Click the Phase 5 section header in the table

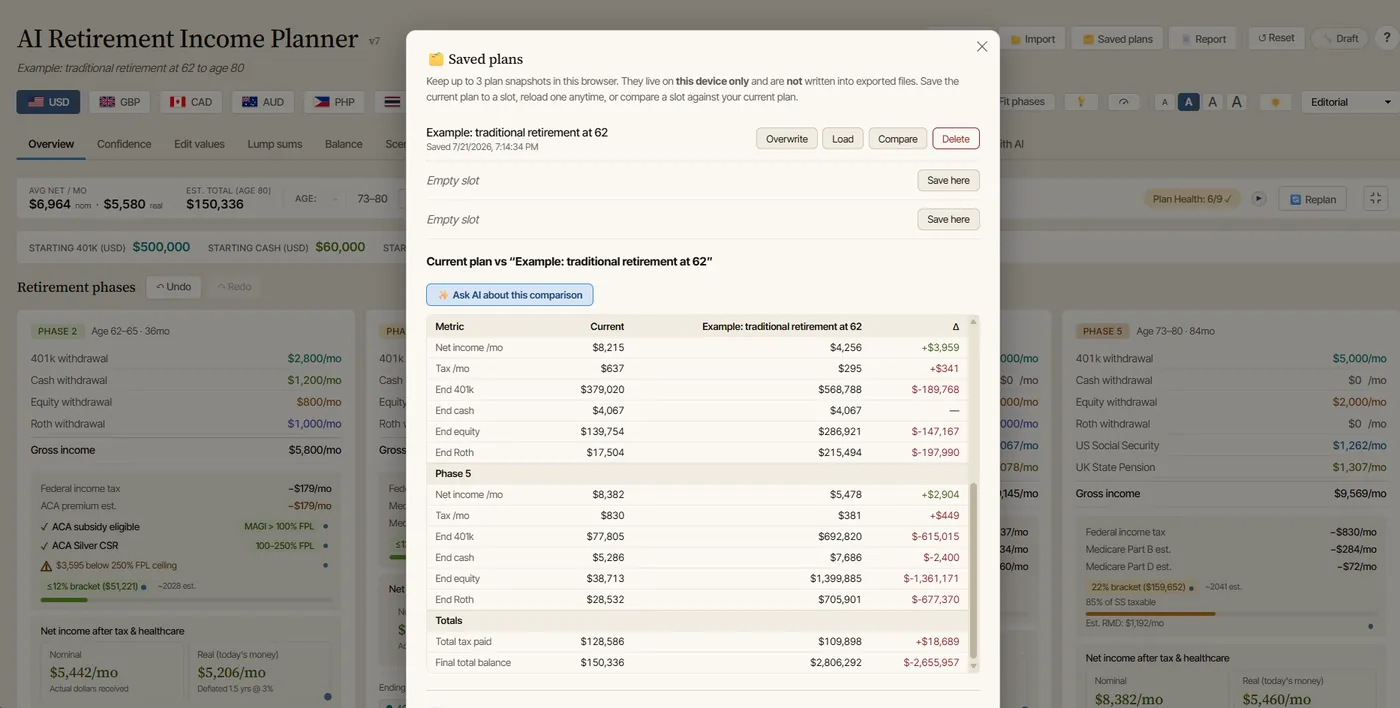click(x=697, y=473)
